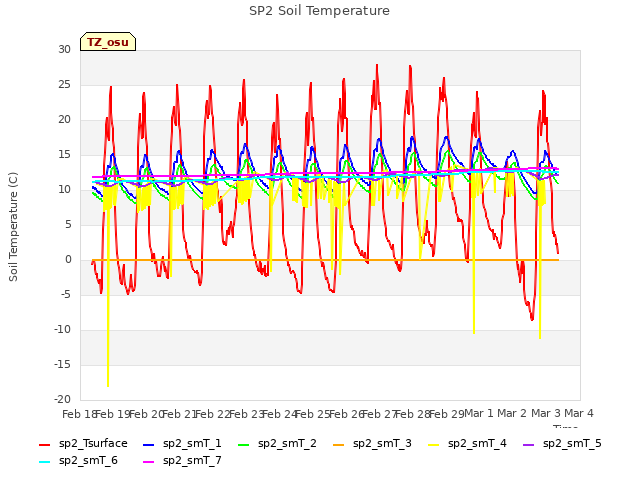This screenshot has width=640, height=480.
Task: Click the 15 y-axis tick label
Action: coord(64,155)
